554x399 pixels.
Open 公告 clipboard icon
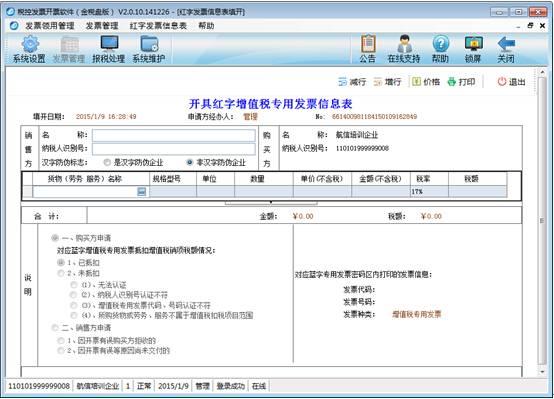tap(368, 43)
